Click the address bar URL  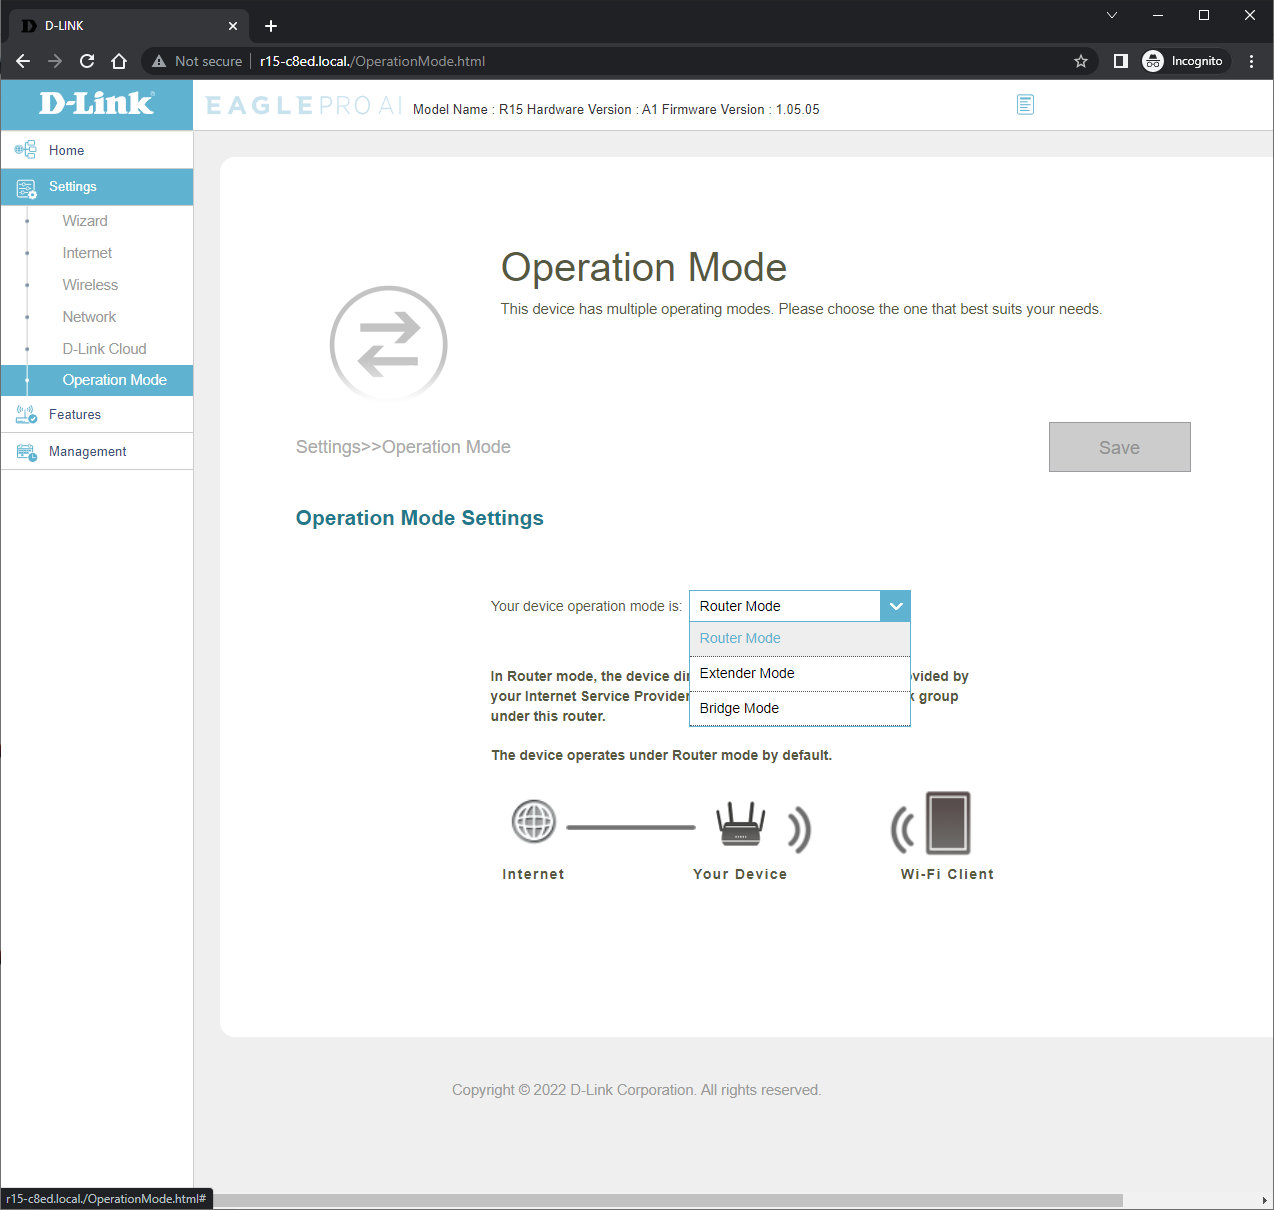tap(372, 61)
